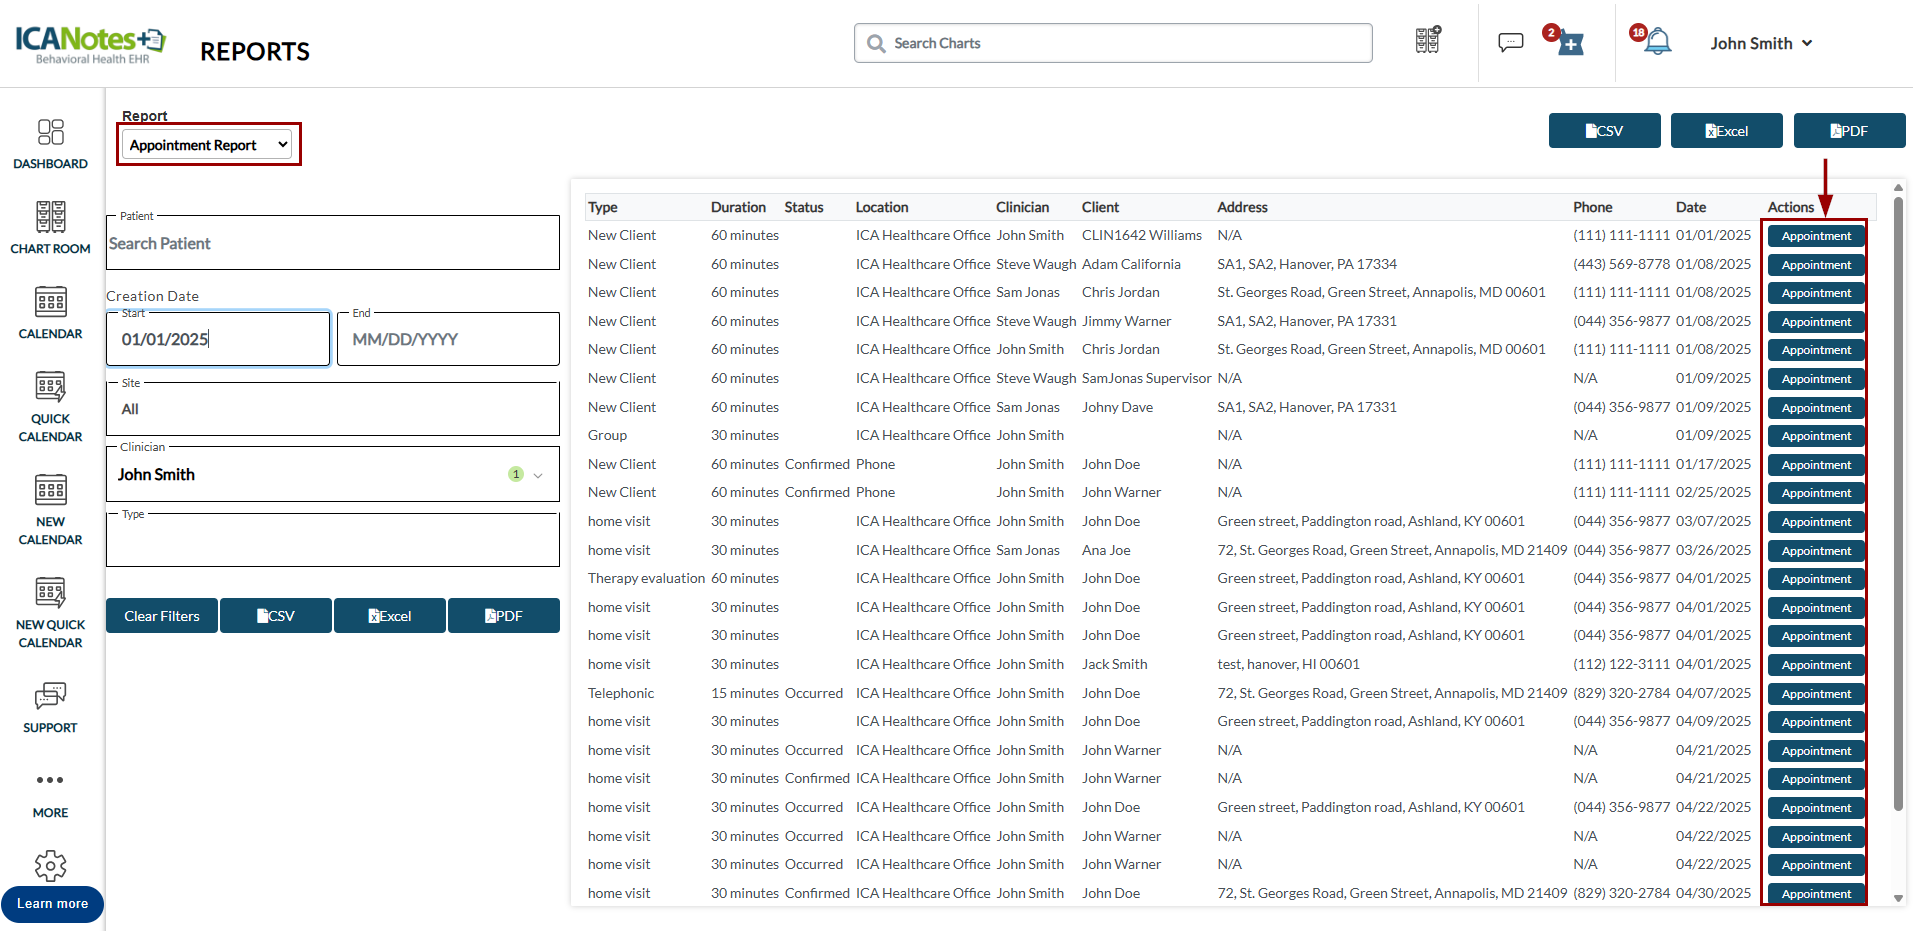Switch to Calendar in sidebar
This screenshot has width=1913, height=931.
[x=50, y=313]
